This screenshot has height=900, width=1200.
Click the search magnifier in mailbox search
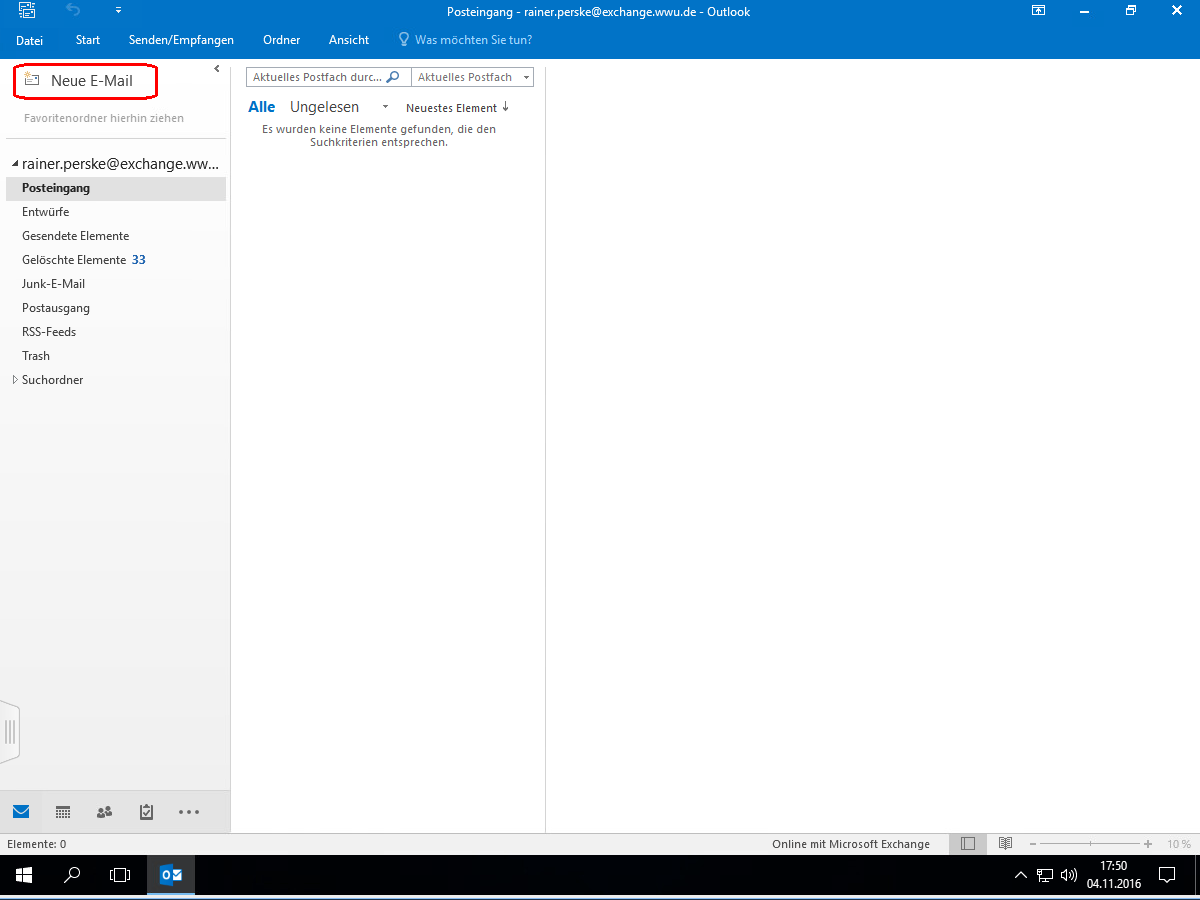[x=393, y=77]
